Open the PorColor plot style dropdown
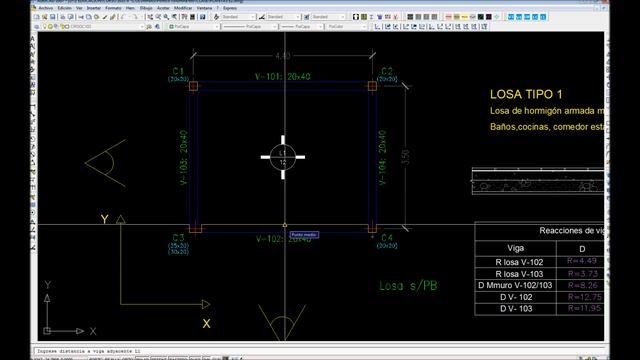This screenshot has width=640, height=360. pos(346,27)
